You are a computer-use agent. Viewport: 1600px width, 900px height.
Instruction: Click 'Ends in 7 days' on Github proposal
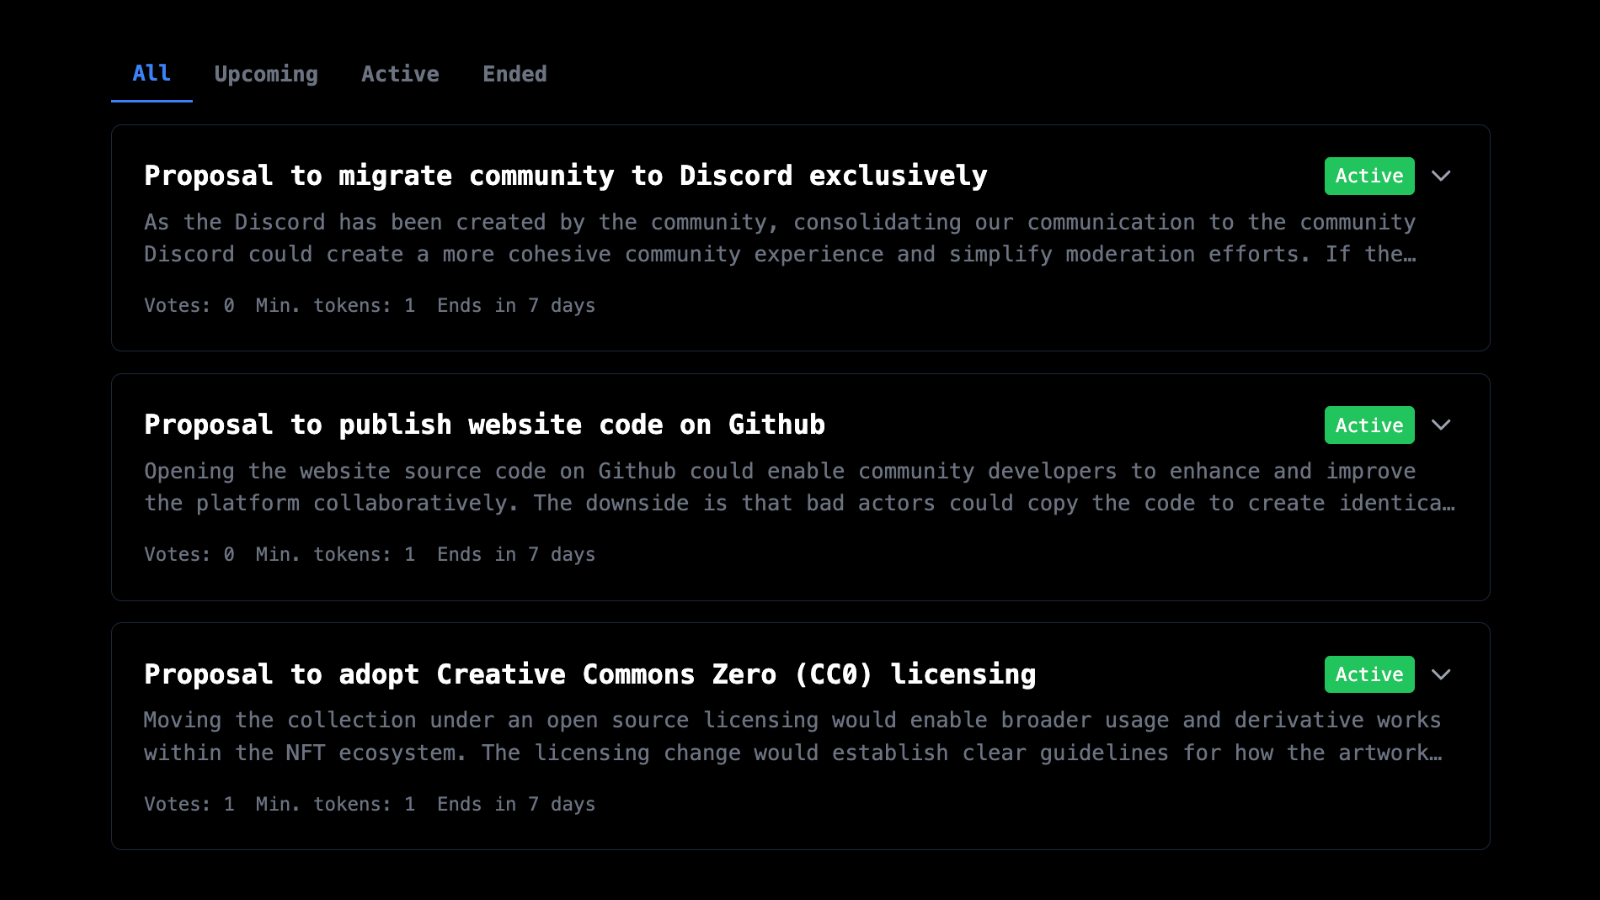516,555
